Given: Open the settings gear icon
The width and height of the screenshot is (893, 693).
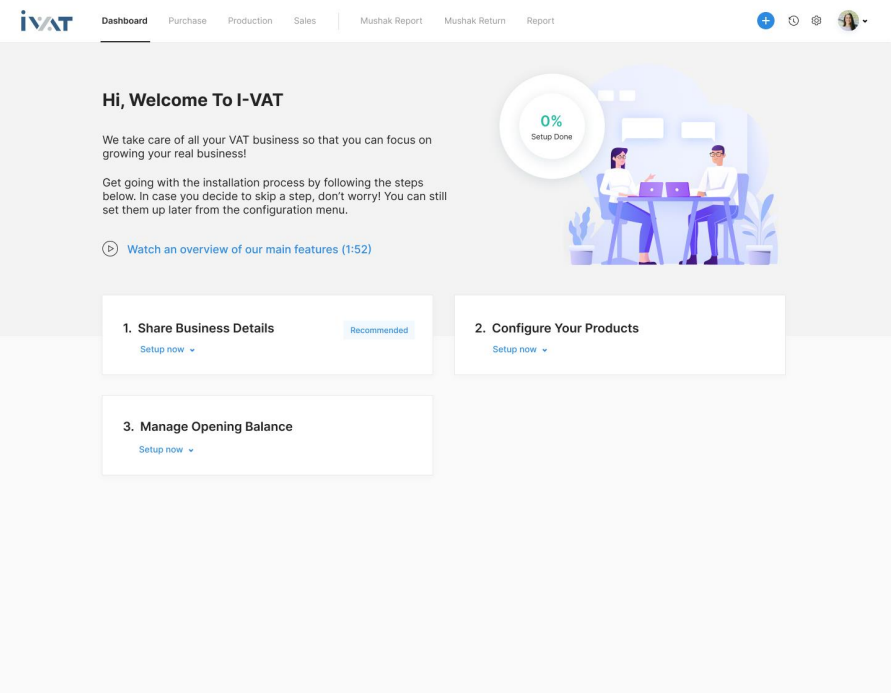Looking at the screenshot, I should tap(816, 21).
